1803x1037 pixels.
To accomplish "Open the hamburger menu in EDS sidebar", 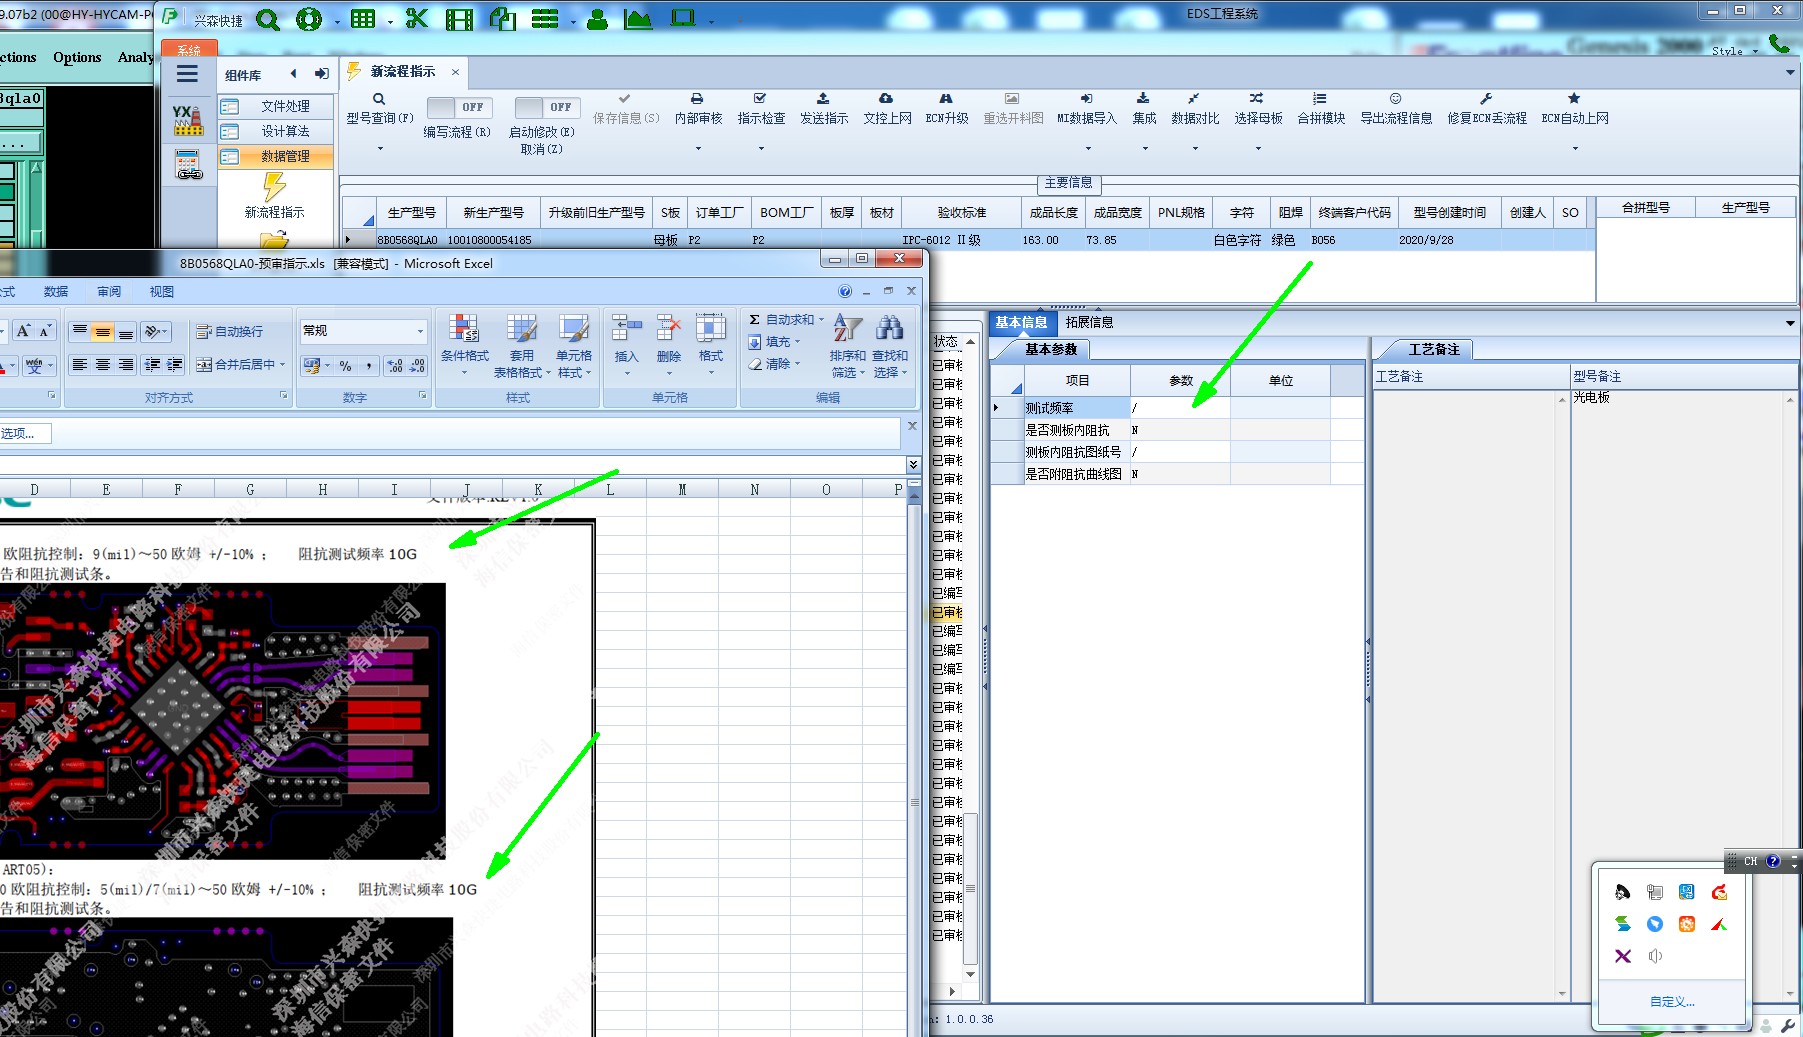I will point(187,74).
